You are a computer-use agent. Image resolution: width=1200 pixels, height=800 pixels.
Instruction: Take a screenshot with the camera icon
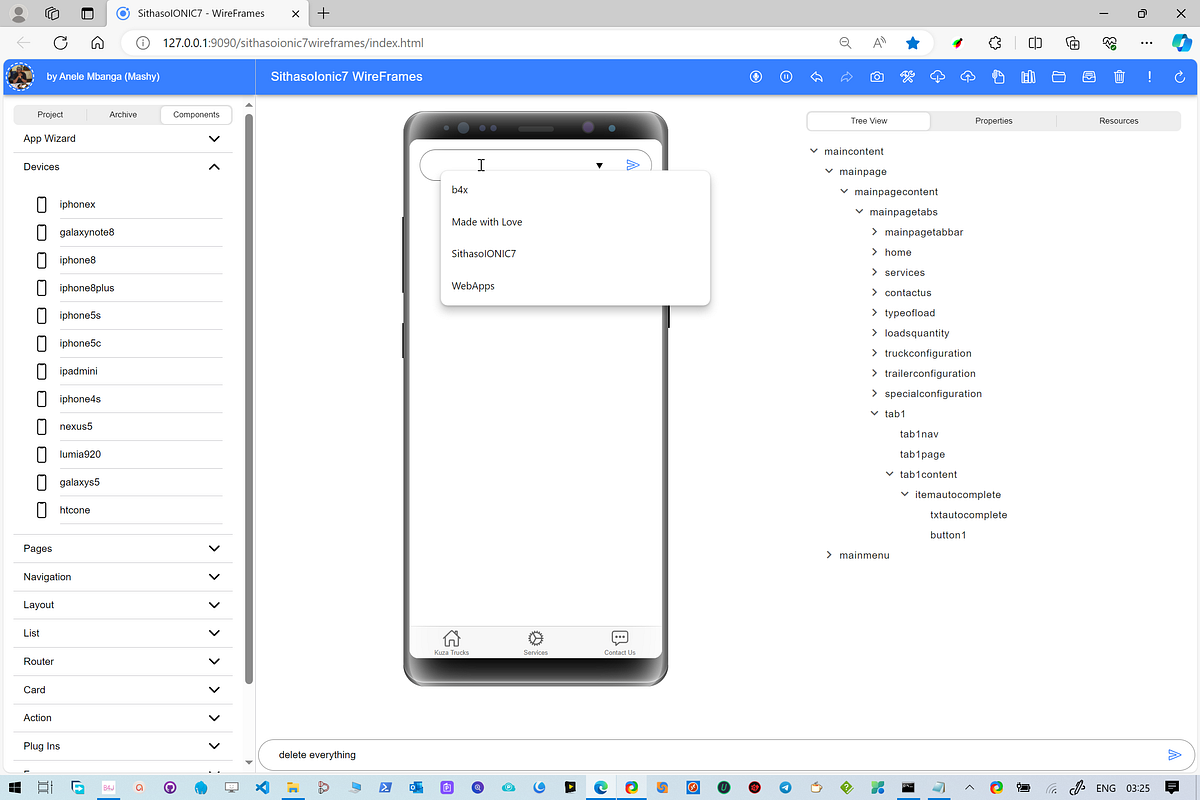point(877,77)
